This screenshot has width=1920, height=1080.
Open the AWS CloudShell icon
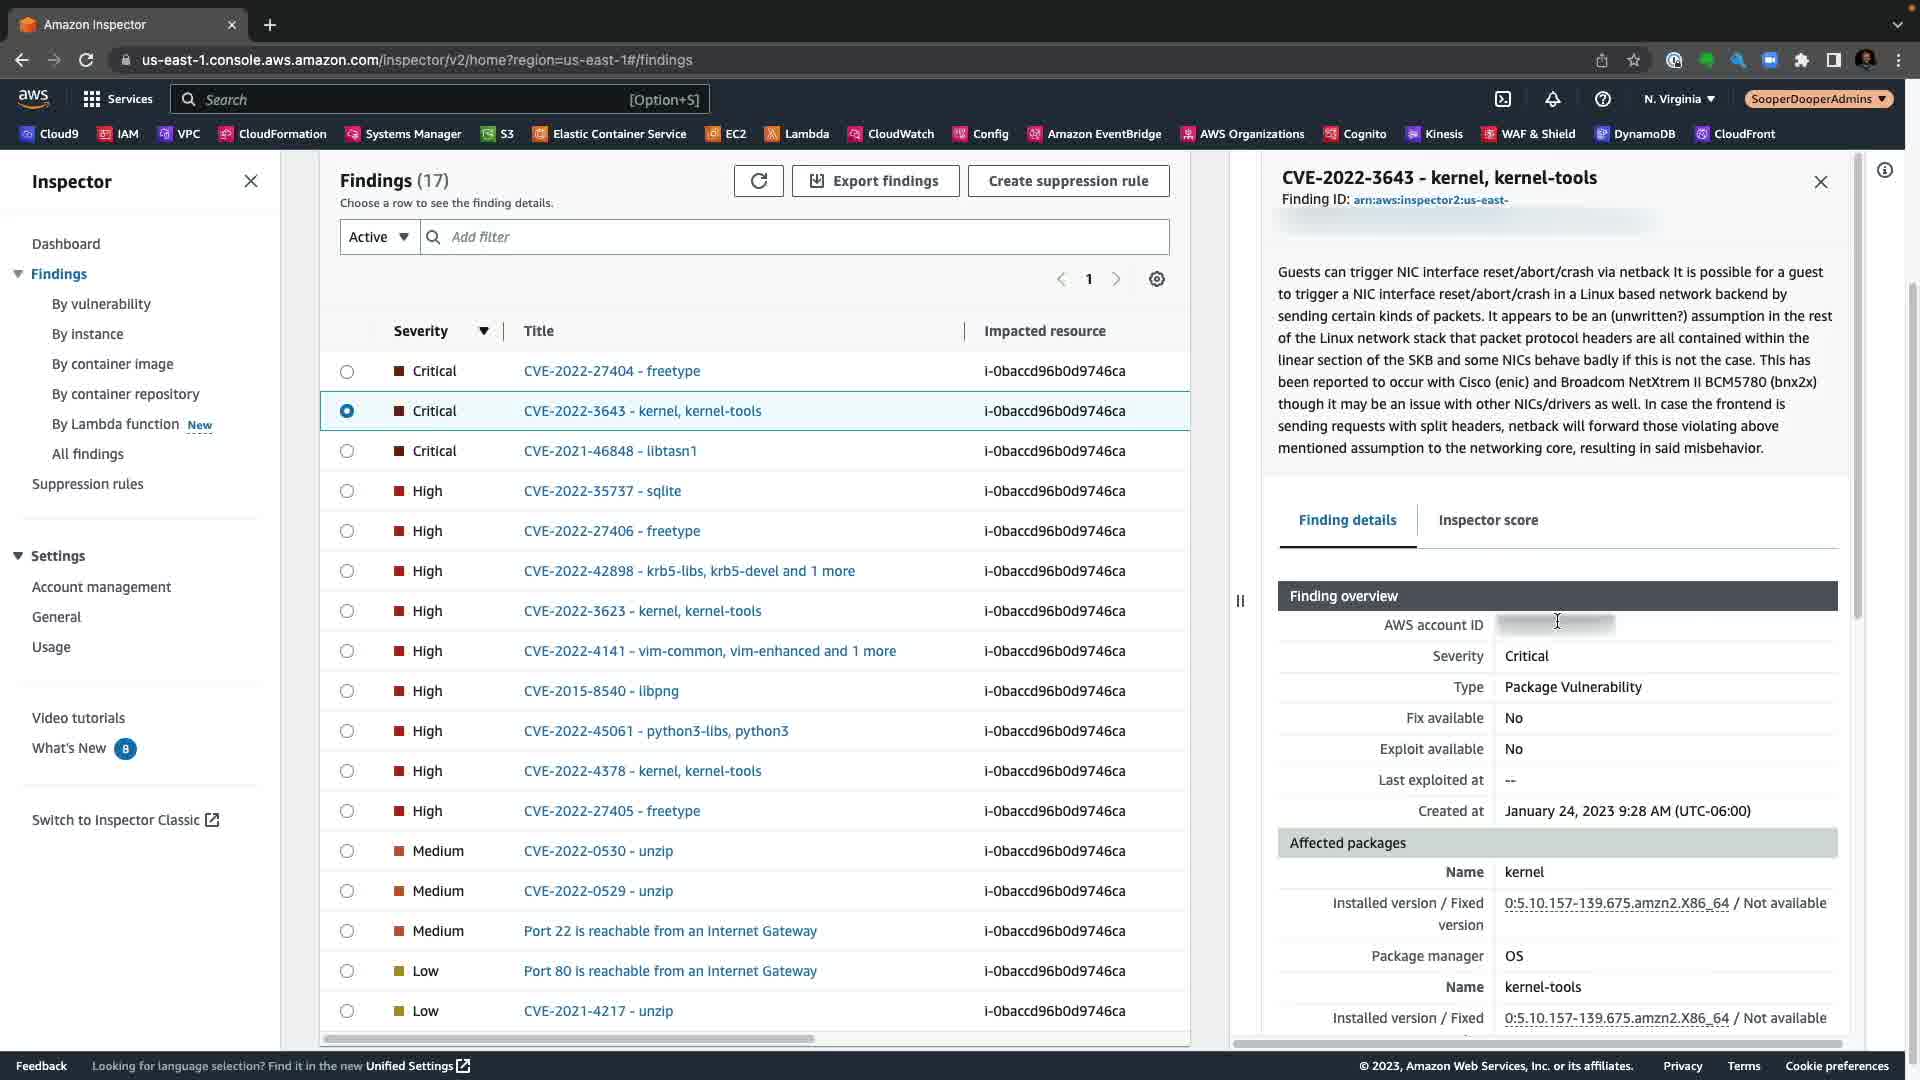[x=1502, y=99]
